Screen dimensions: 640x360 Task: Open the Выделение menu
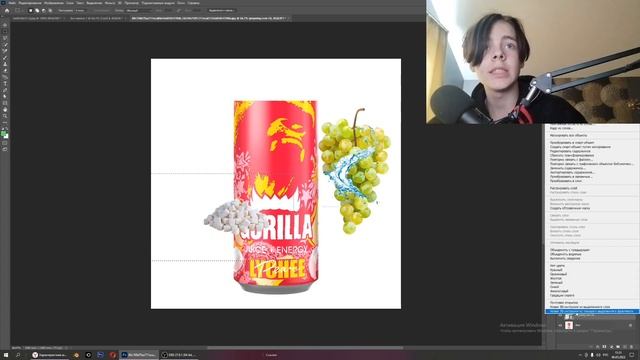click(x=94, y=3)
